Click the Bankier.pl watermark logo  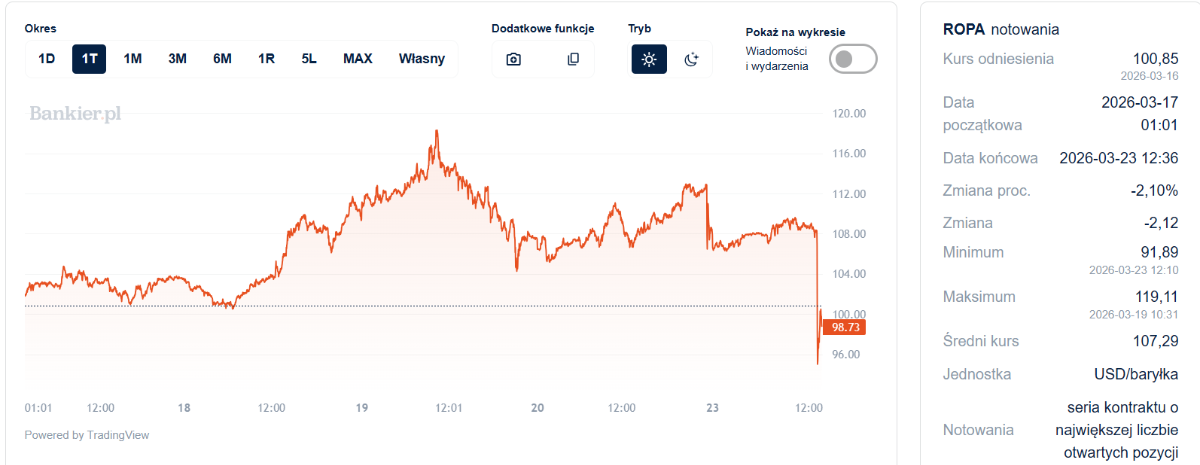point(75,114)
